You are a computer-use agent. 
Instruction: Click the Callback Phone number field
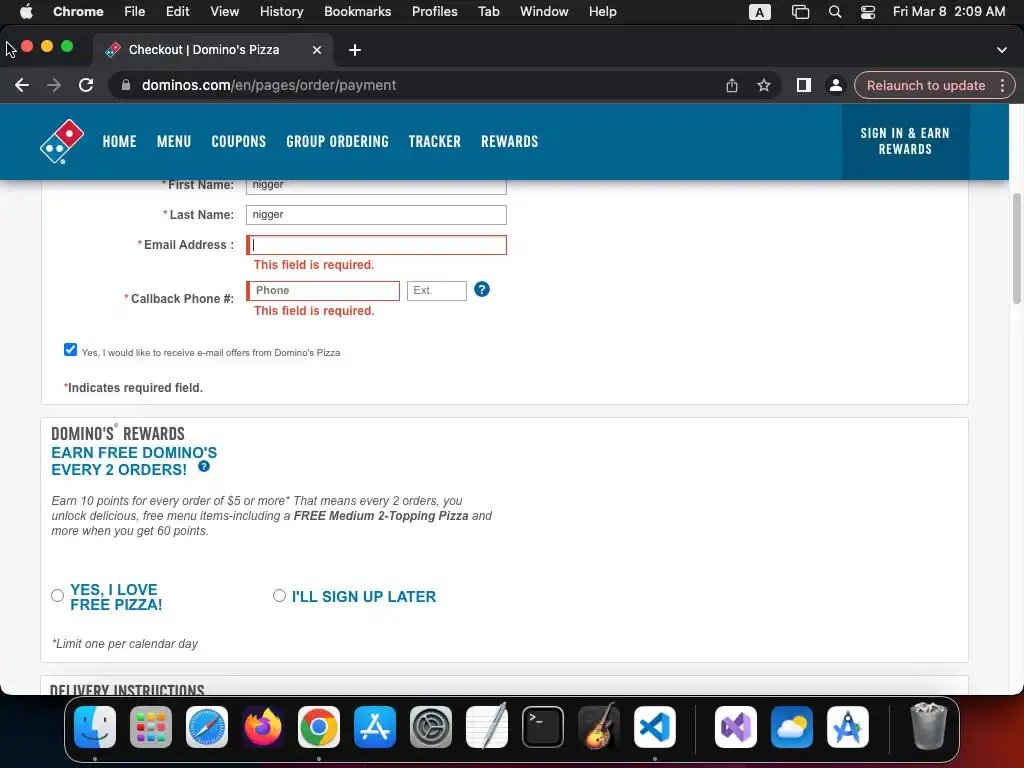(323, 291)
